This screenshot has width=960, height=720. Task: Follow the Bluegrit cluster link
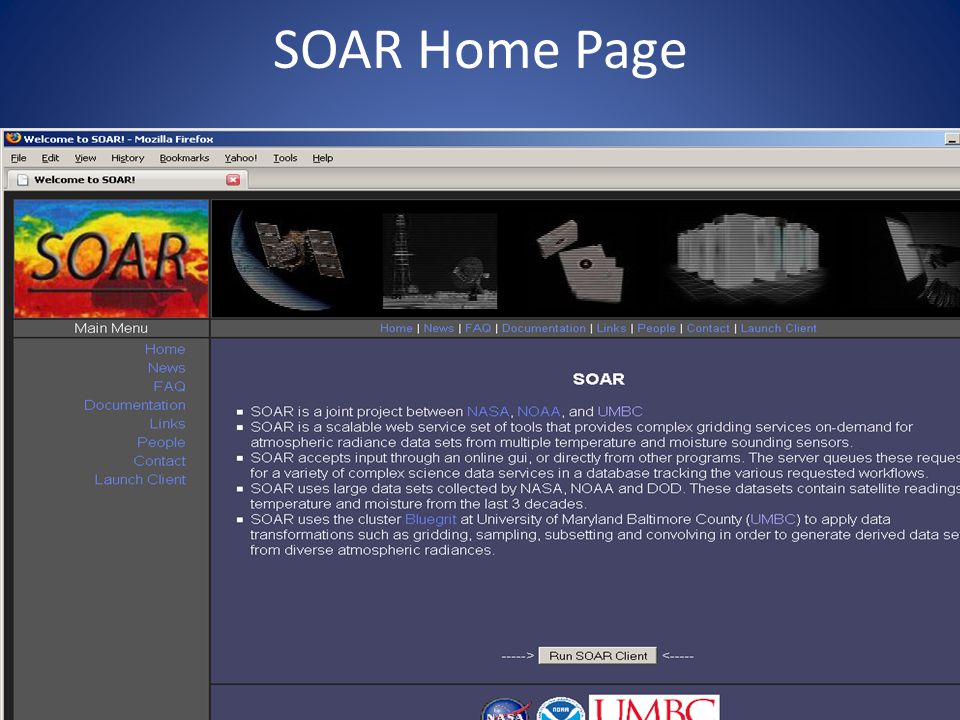pos(430,519)
